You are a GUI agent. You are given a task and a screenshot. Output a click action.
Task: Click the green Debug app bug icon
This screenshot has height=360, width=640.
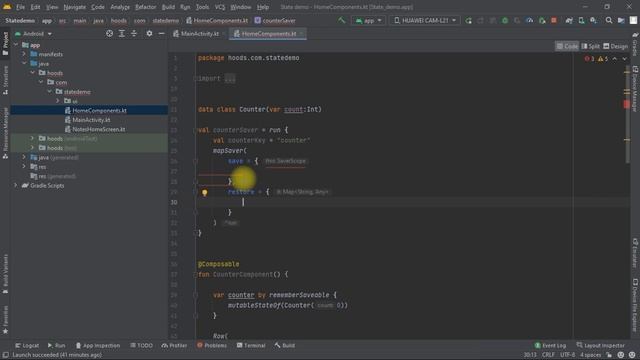[x=505, y=20]
